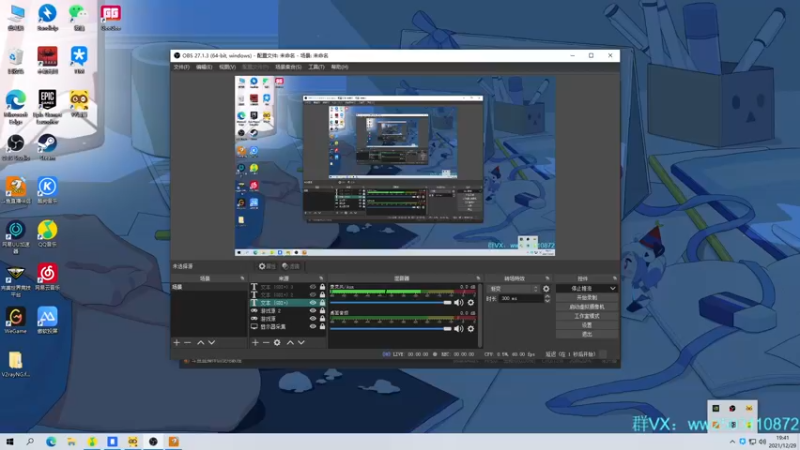Remove selected scene with minus icon
The image size is (800, 450).
coord(187,342)
